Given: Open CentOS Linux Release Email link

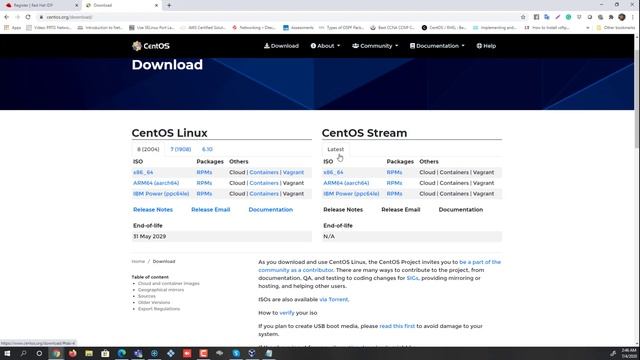Looking at the screenshot, I should [211, 209].
